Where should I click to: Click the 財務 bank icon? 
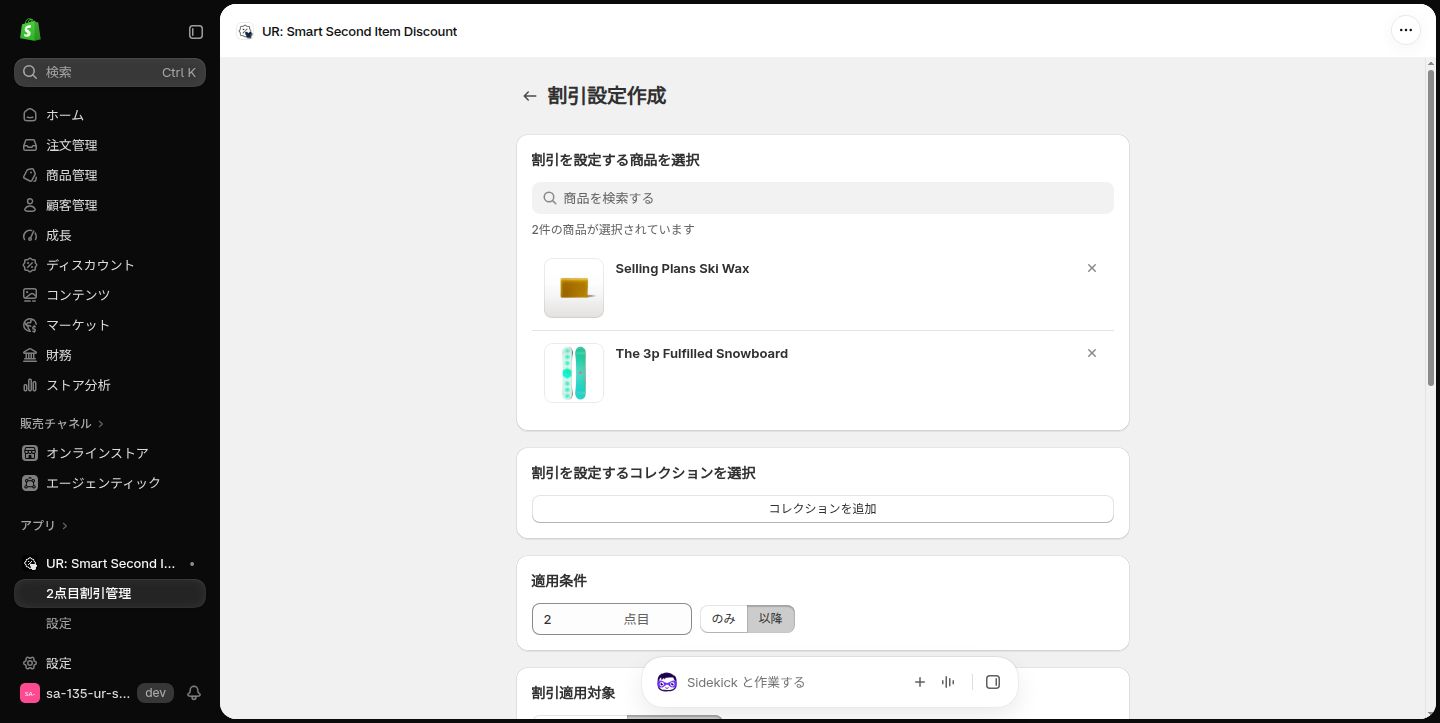30,355
